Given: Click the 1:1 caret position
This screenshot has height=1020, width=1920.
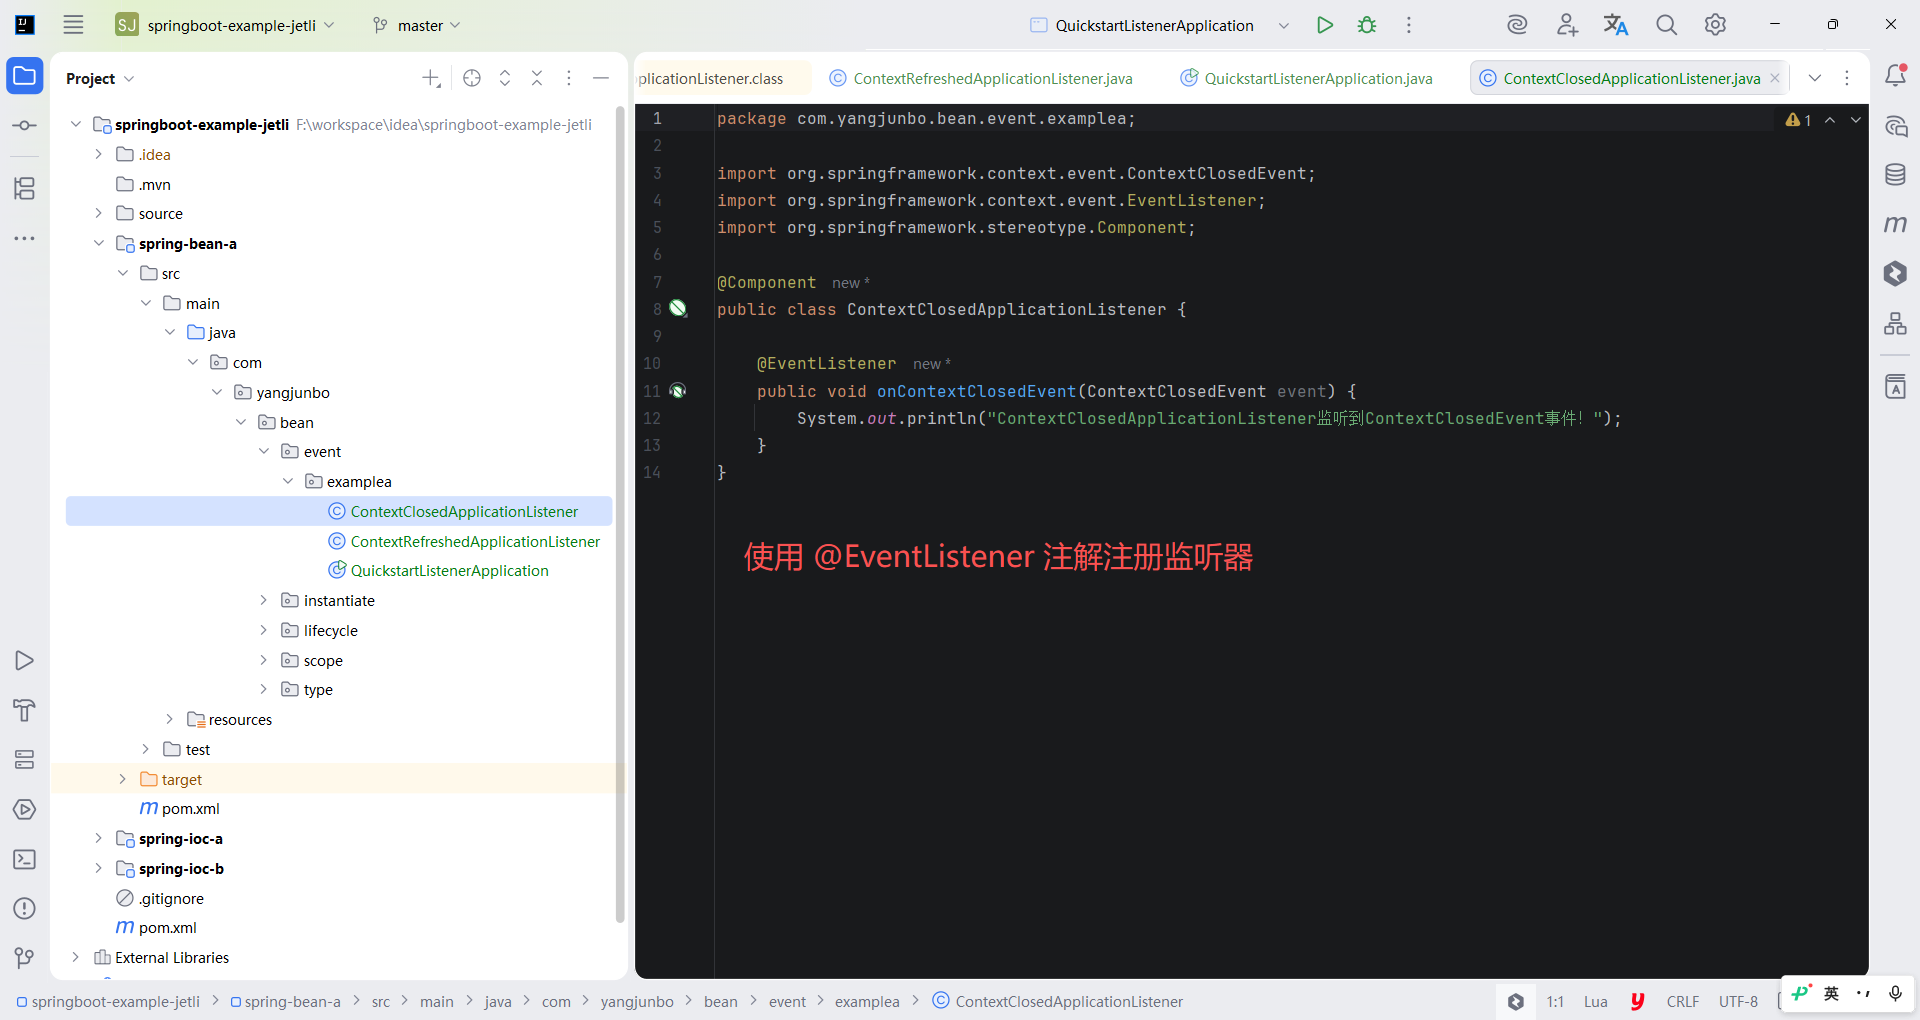Looking at the screenshot, I should [x=1555, y=1001].
